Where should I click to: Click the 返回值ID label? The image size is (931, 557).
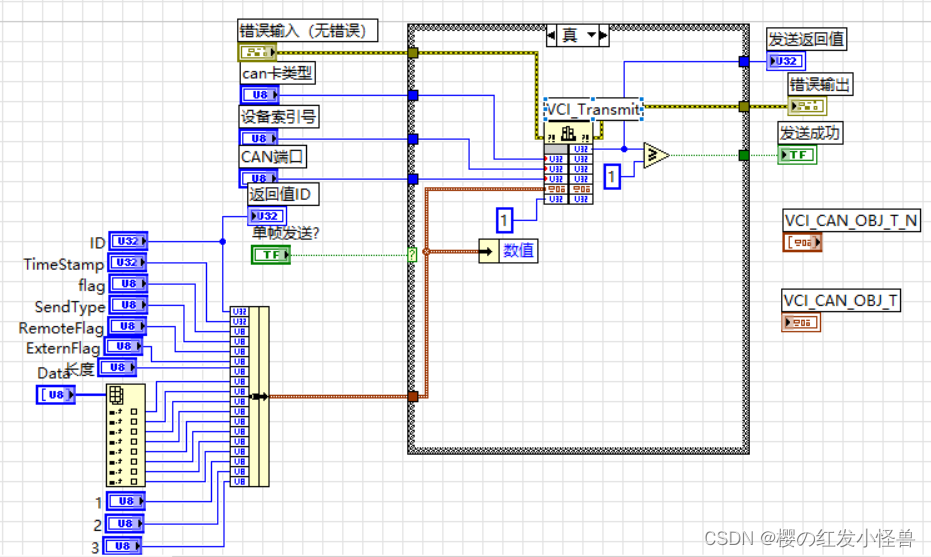coord(283,194)
